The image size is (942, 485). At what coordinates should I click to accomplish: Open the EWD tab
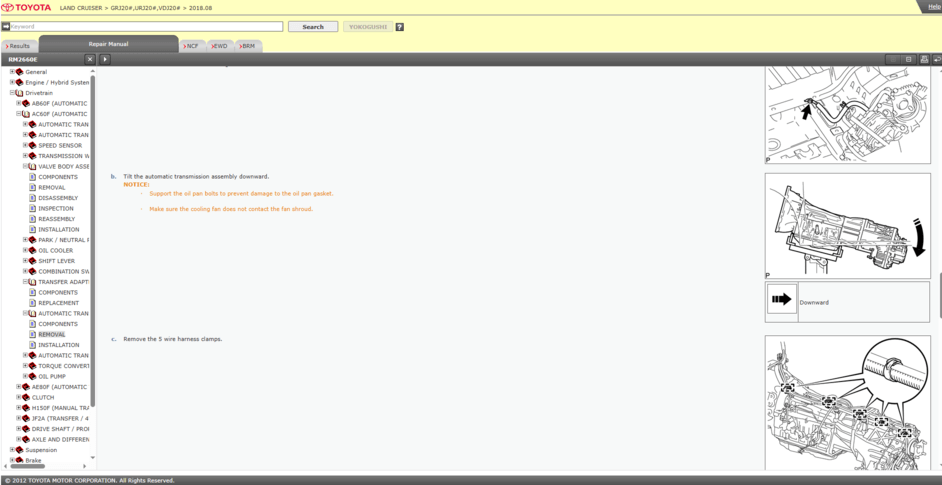point(220,46)
